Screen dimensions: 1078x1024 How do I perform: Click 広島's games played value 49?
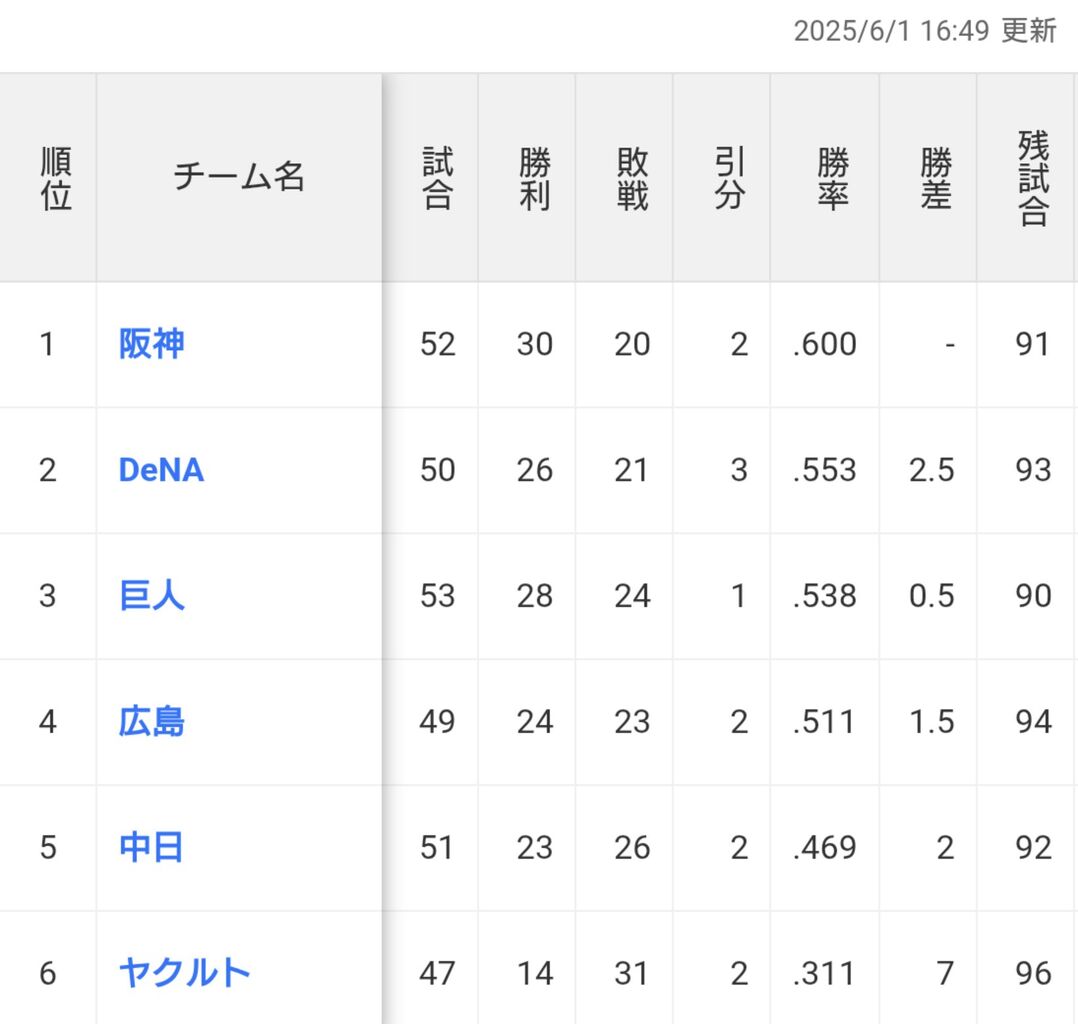(x=437, y=721)
